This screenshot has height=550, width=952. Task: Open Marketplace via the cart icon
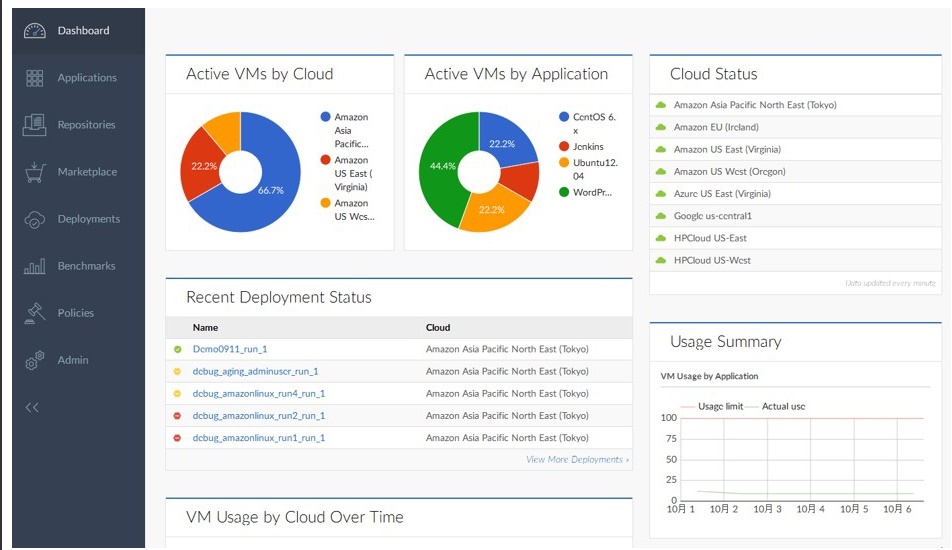[x=34, y=172]
